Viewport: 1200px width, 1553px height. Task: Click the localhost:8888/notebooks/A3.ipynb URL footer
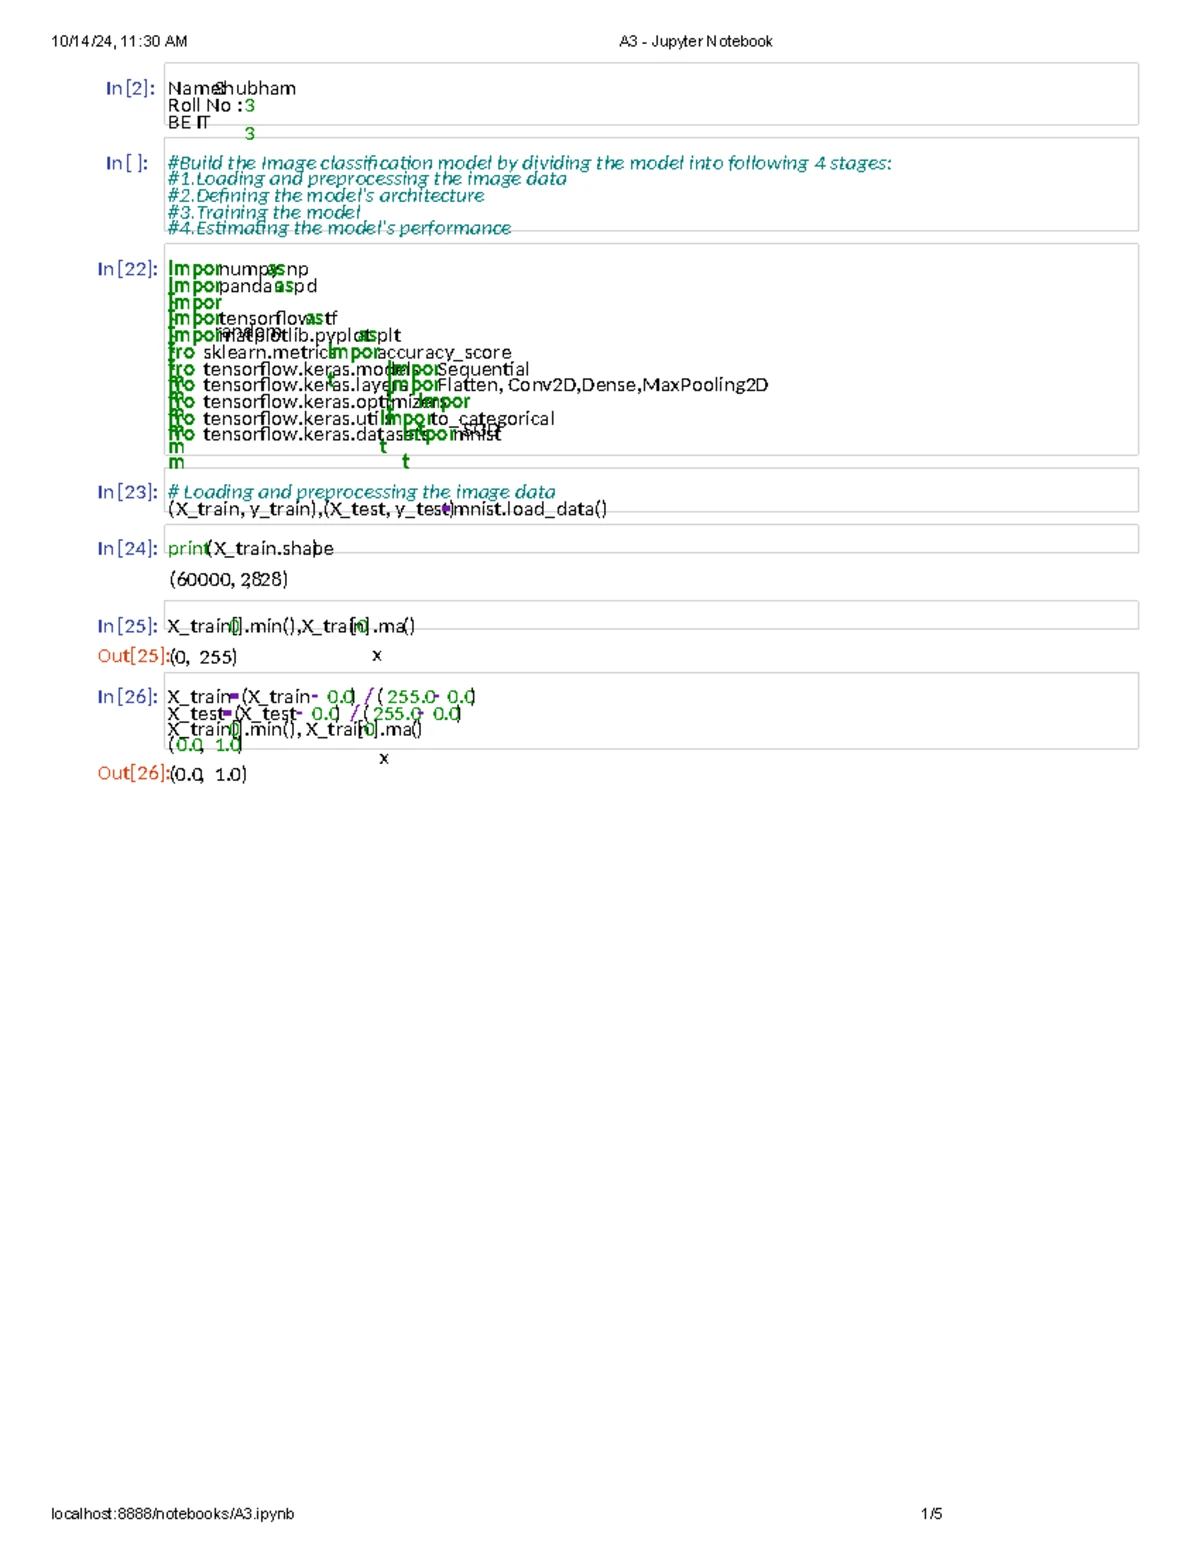(x=173, y=1514)
